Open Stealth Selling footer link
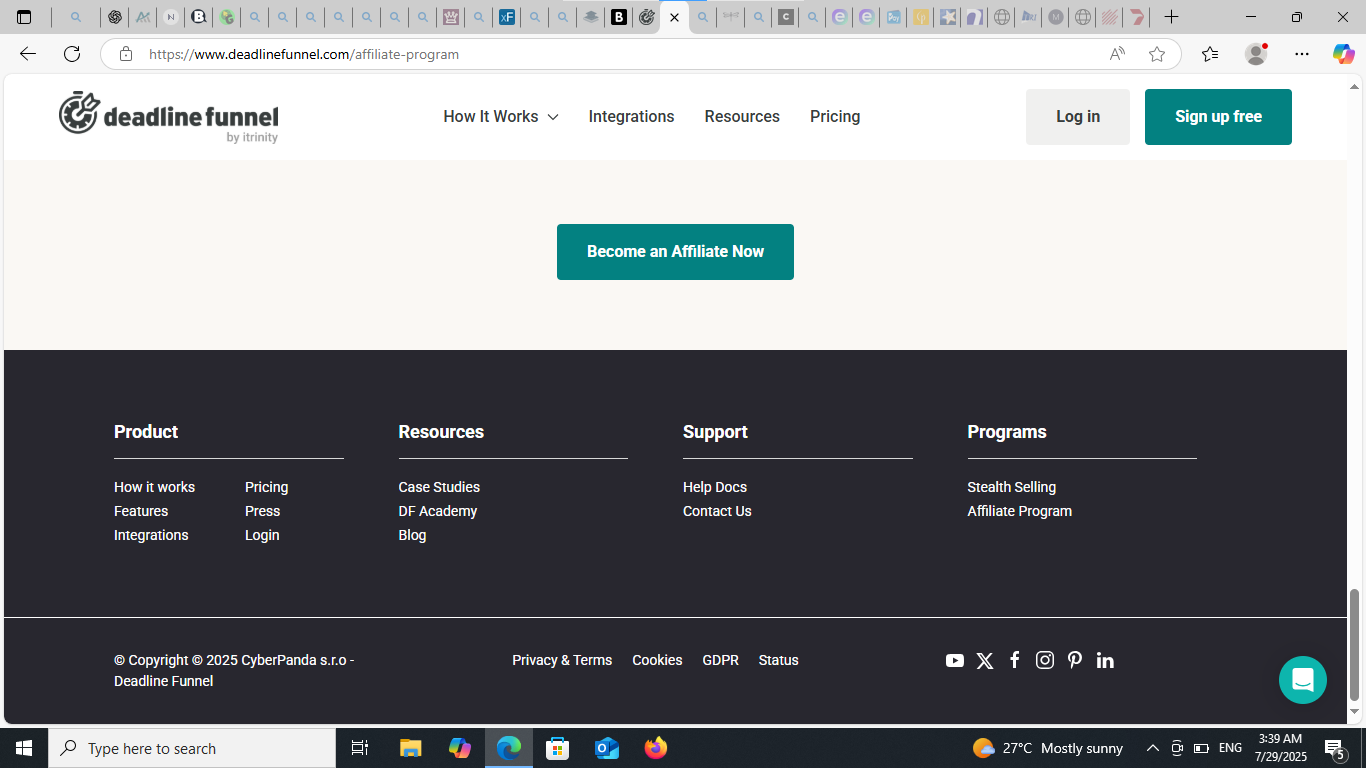The image size is (1366, 768). click(1011, 487)
